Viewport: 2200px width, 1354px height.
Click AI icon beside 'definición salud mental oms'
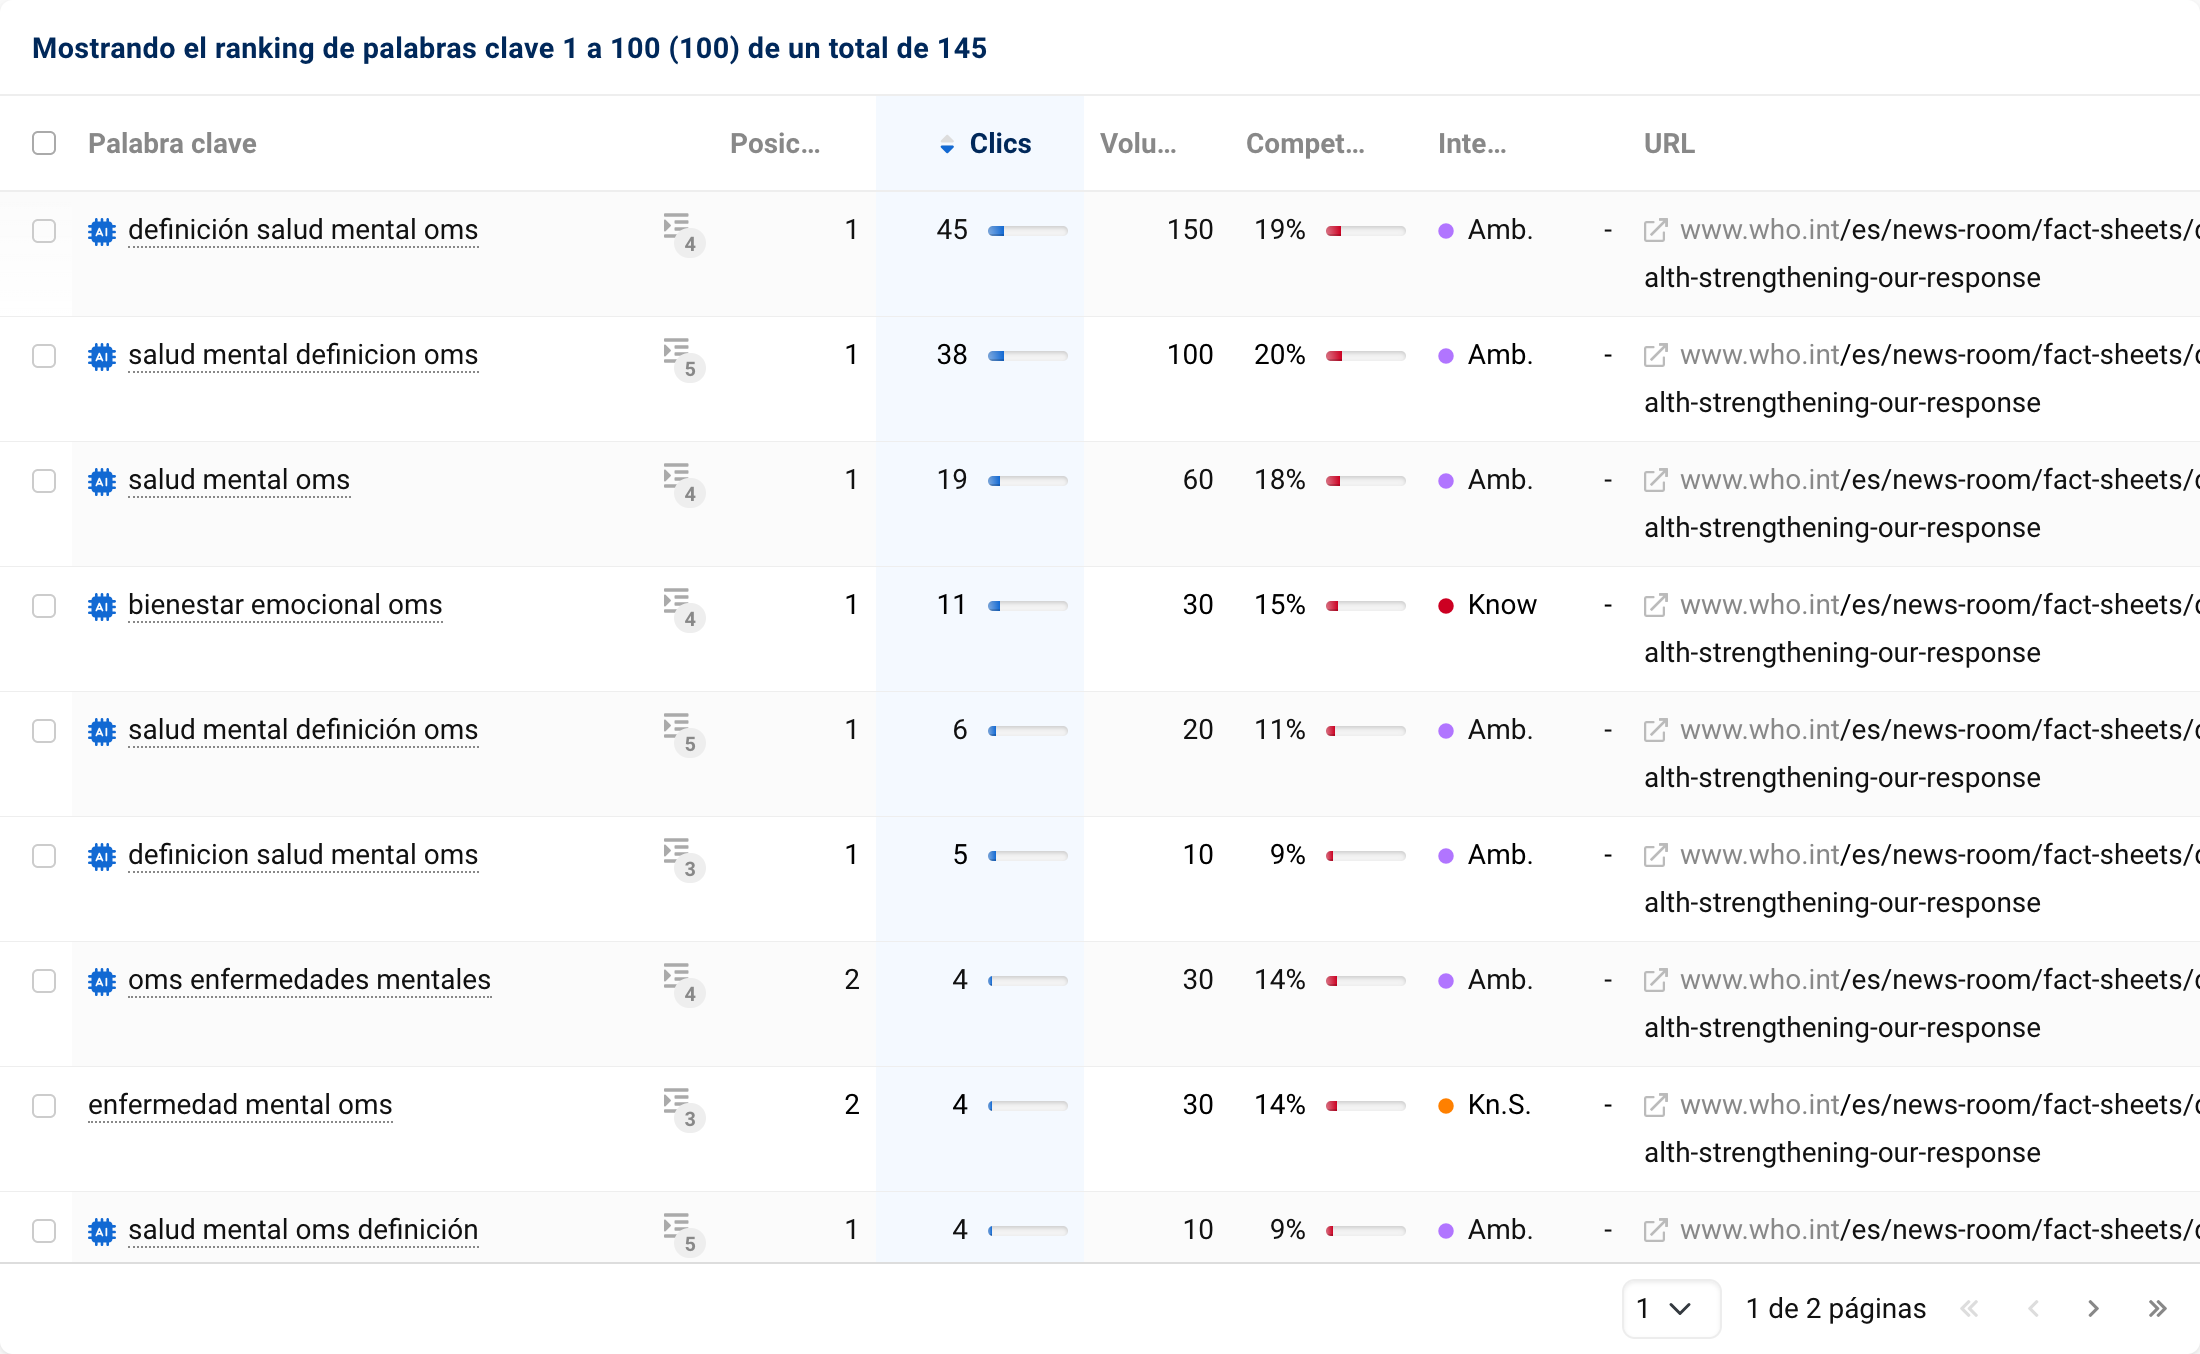coord(102,231)
